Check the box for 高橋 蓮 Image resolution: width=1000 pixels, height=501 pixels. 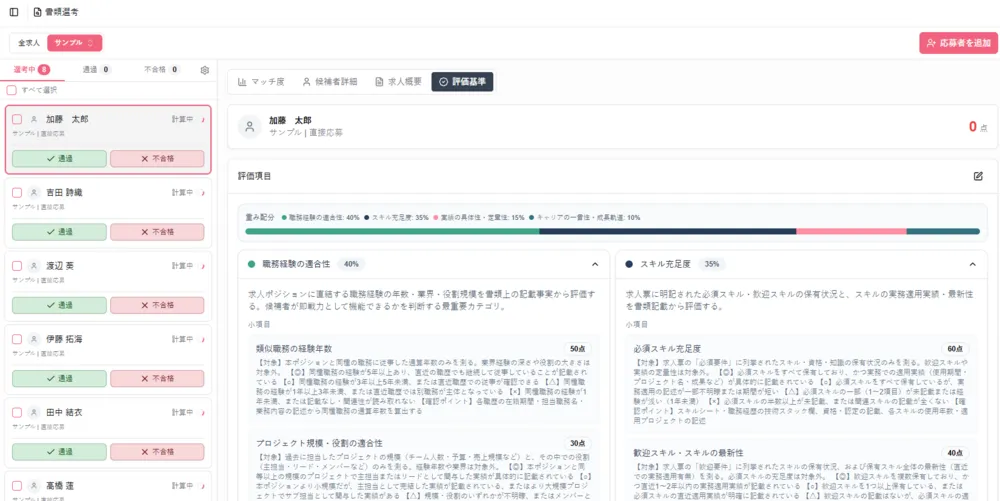click(x=17, y=486)
